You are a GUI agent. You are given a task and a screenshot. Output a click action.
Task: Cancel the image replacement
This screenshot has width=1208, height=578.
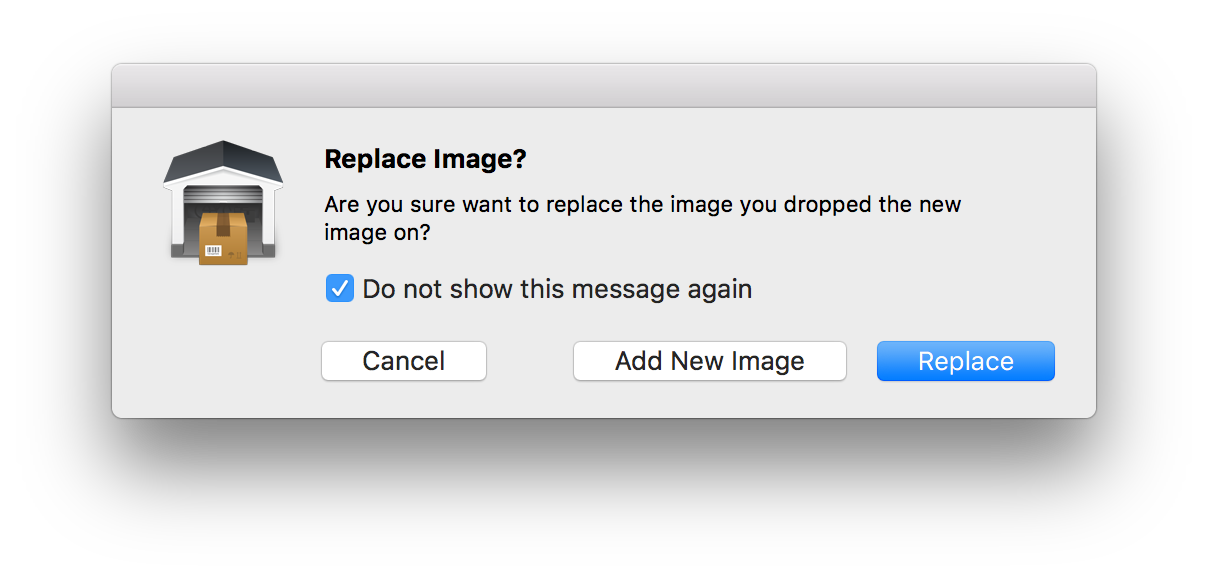pos(404,361)
